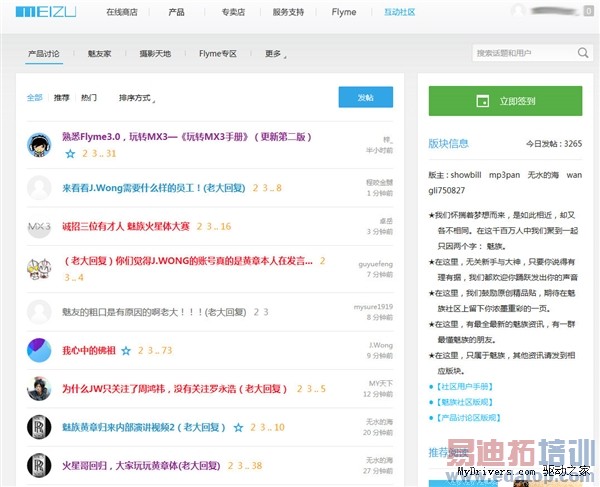Click calendar icon on 立即签到 button

(x=483, y=101)
